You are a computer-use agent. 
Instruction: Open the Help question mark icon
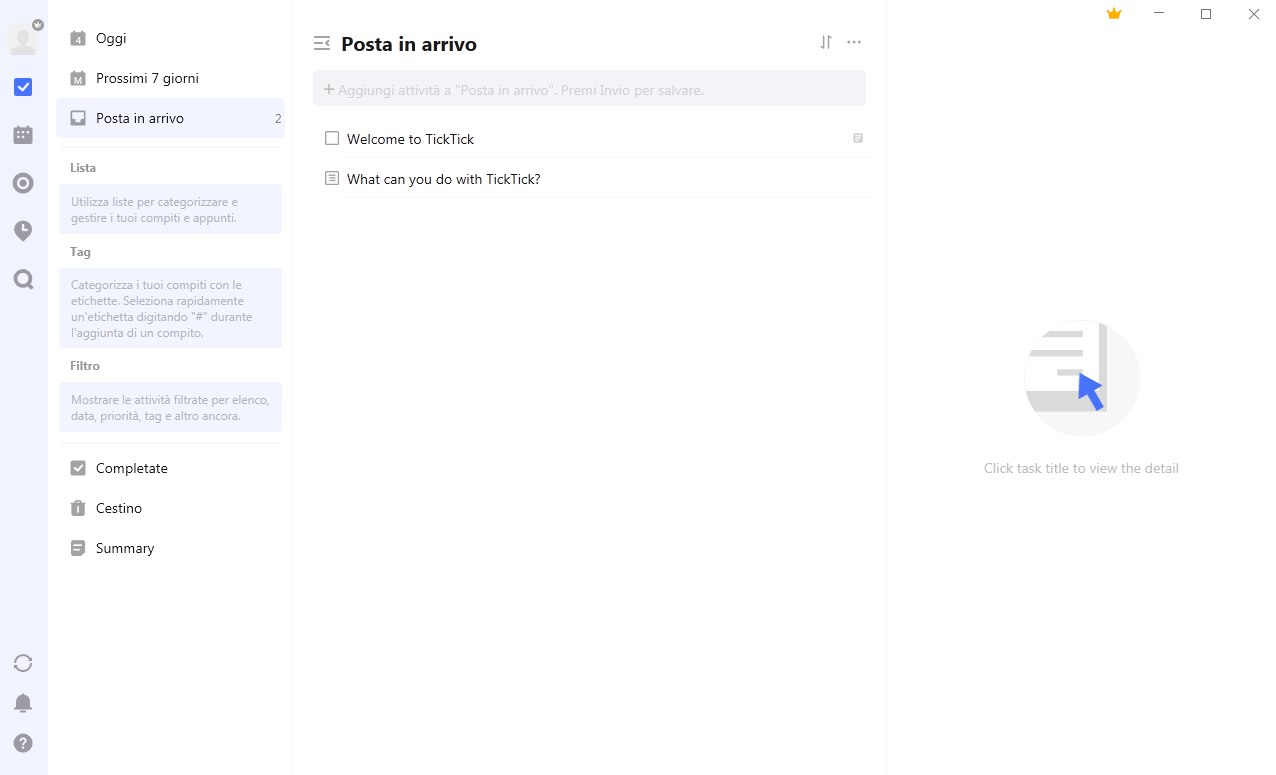pos(23,743)
